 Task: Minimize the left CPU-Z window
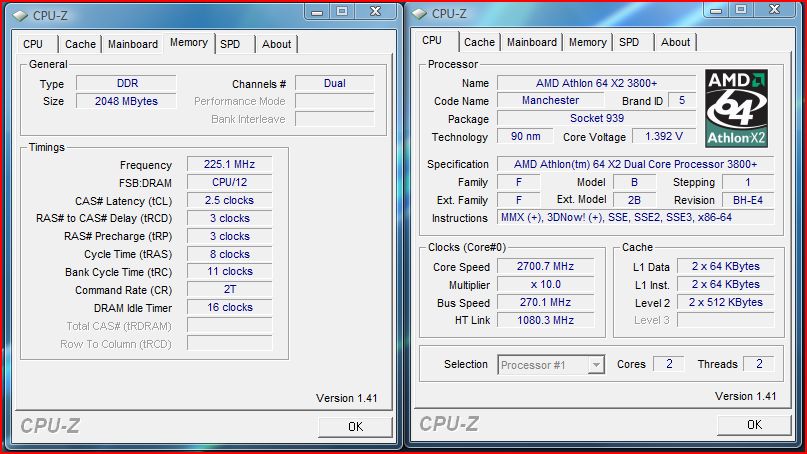317,12
